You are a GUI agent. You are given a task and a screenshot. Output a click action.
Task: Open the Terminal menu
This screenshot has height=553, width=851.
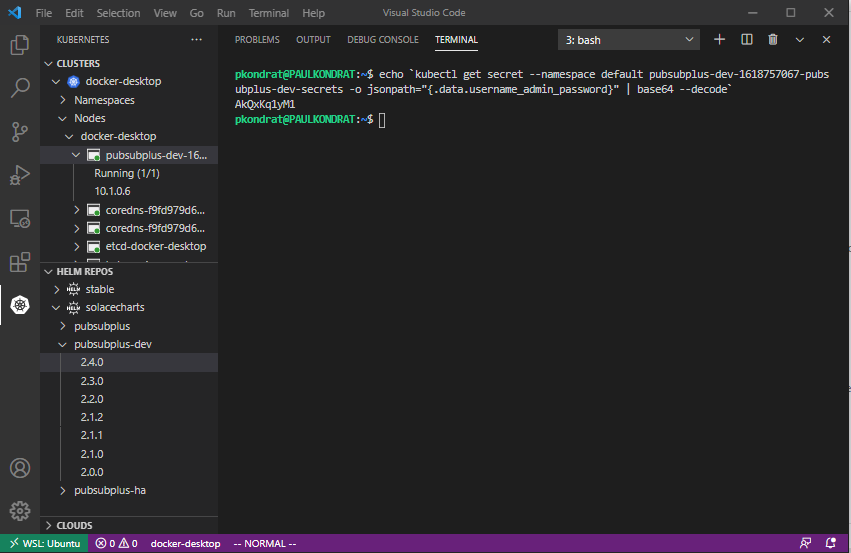coord(268,13)
